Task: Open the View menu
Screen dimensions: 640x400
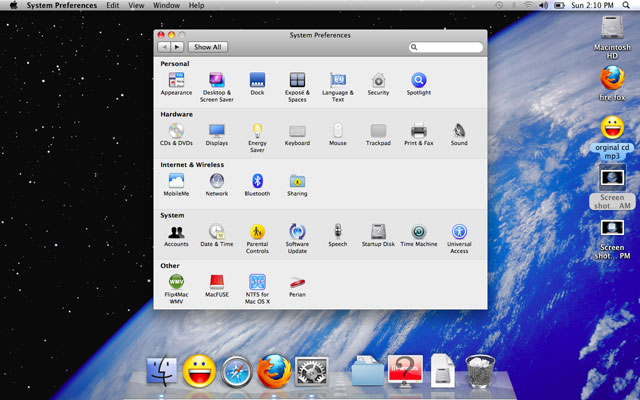Action: [136, 5]
